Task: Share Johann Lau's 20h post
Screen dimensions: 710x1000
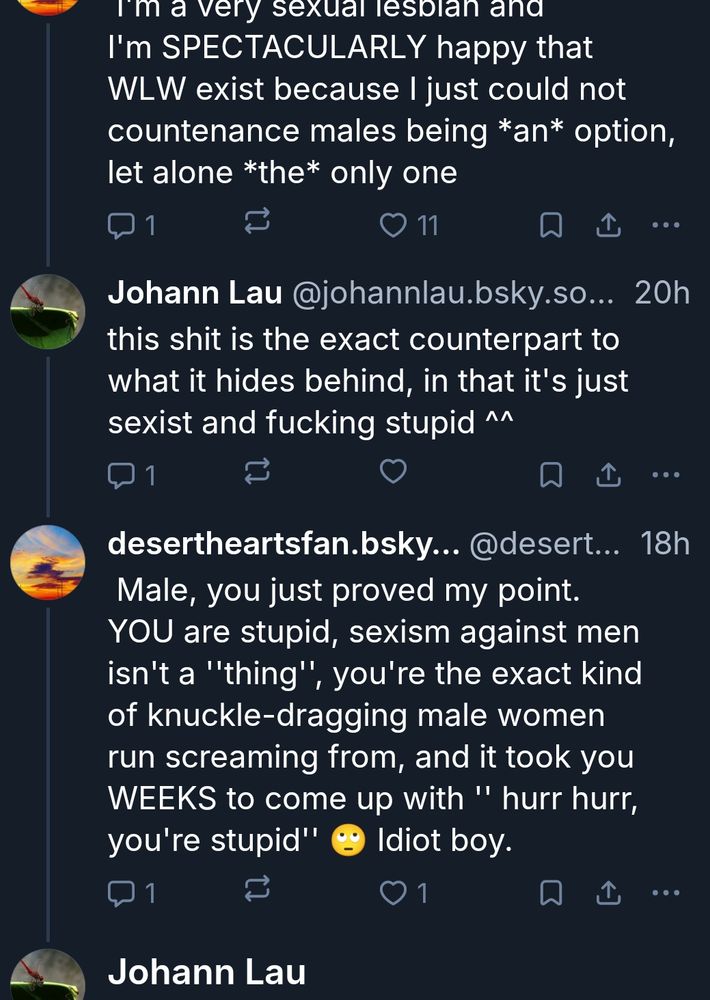Action: [x=607, y=474]
